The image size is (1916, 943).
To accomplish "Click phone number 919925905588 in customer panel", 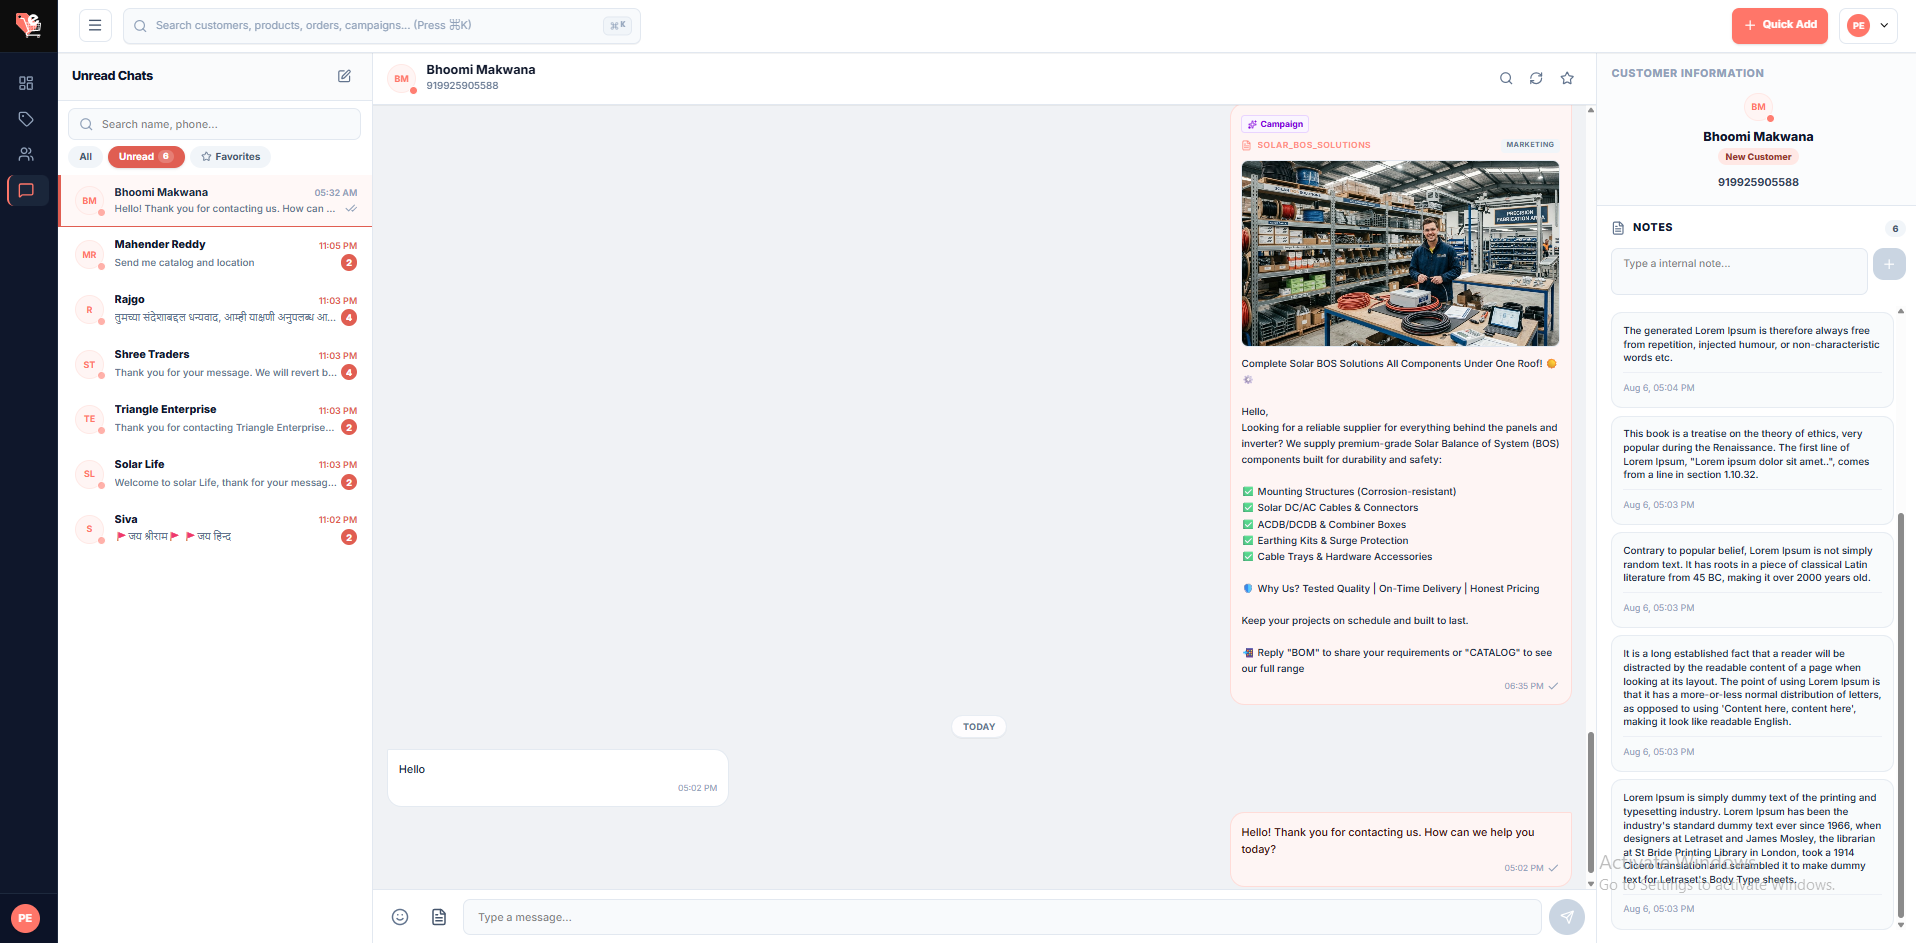I will click(x=1758, y=182).
